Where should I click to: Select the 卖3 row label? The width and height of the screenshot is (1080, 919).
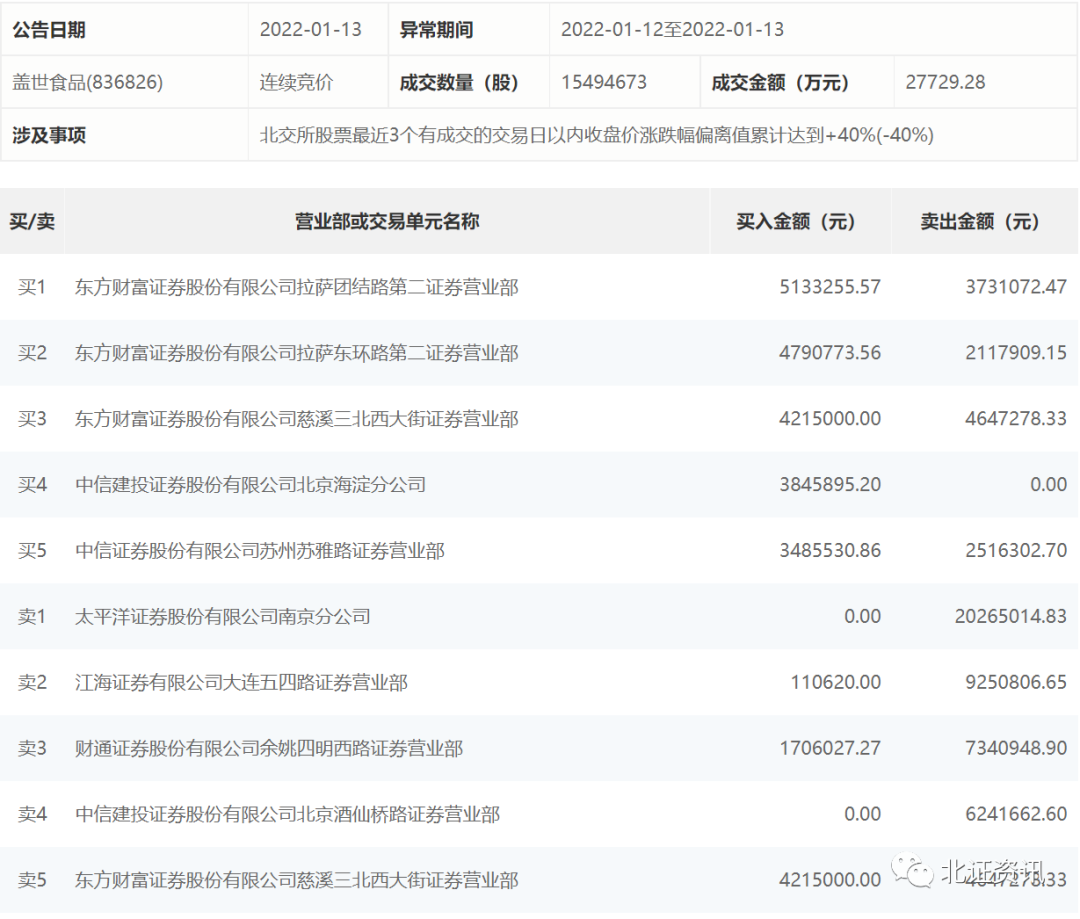pos(32,748)
